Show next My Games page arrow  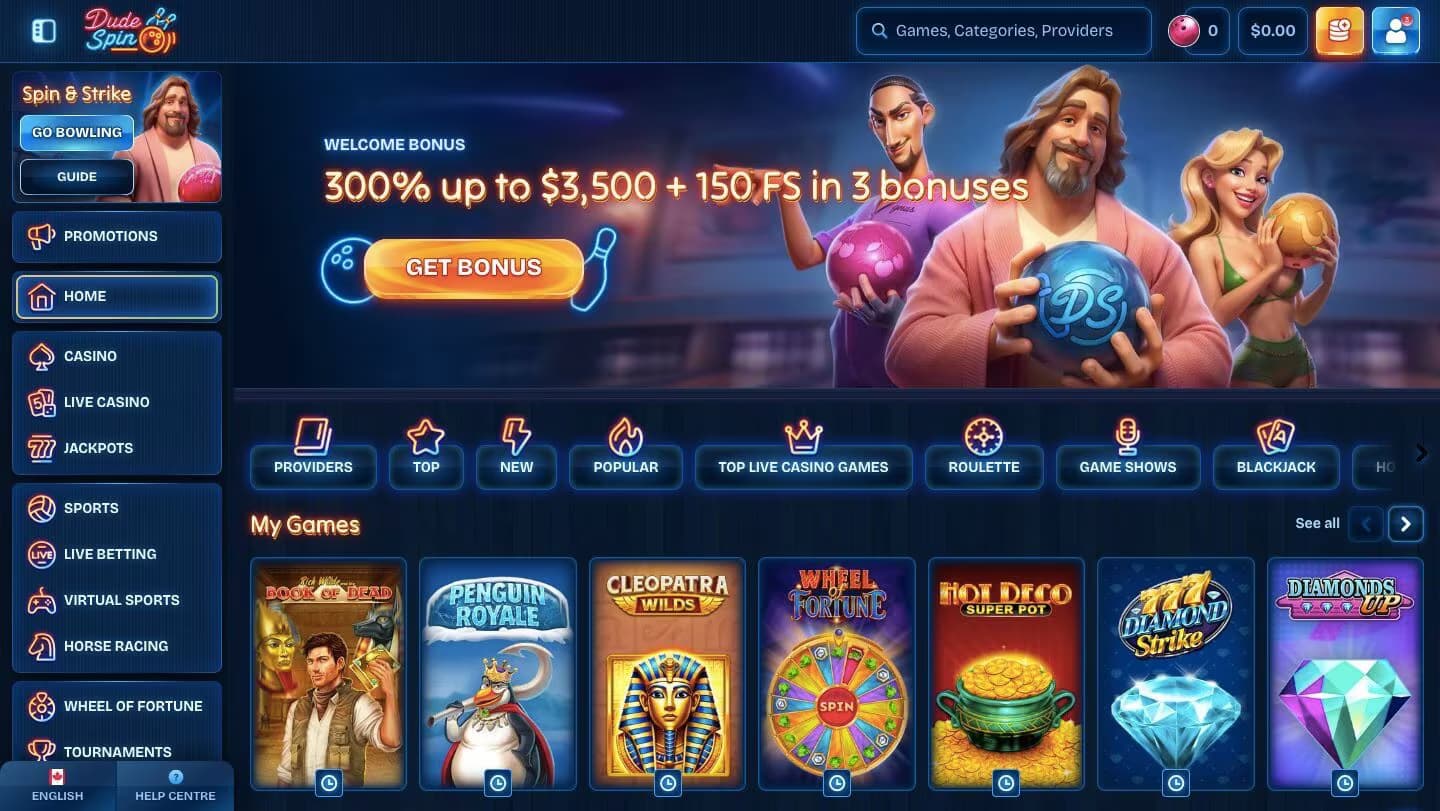[x=1406, y=524]
